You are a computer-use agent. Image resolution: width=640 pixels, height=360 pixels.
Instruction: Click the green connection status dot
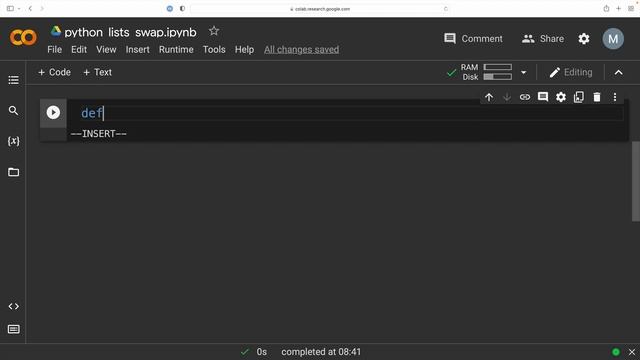tap(616, 352)
